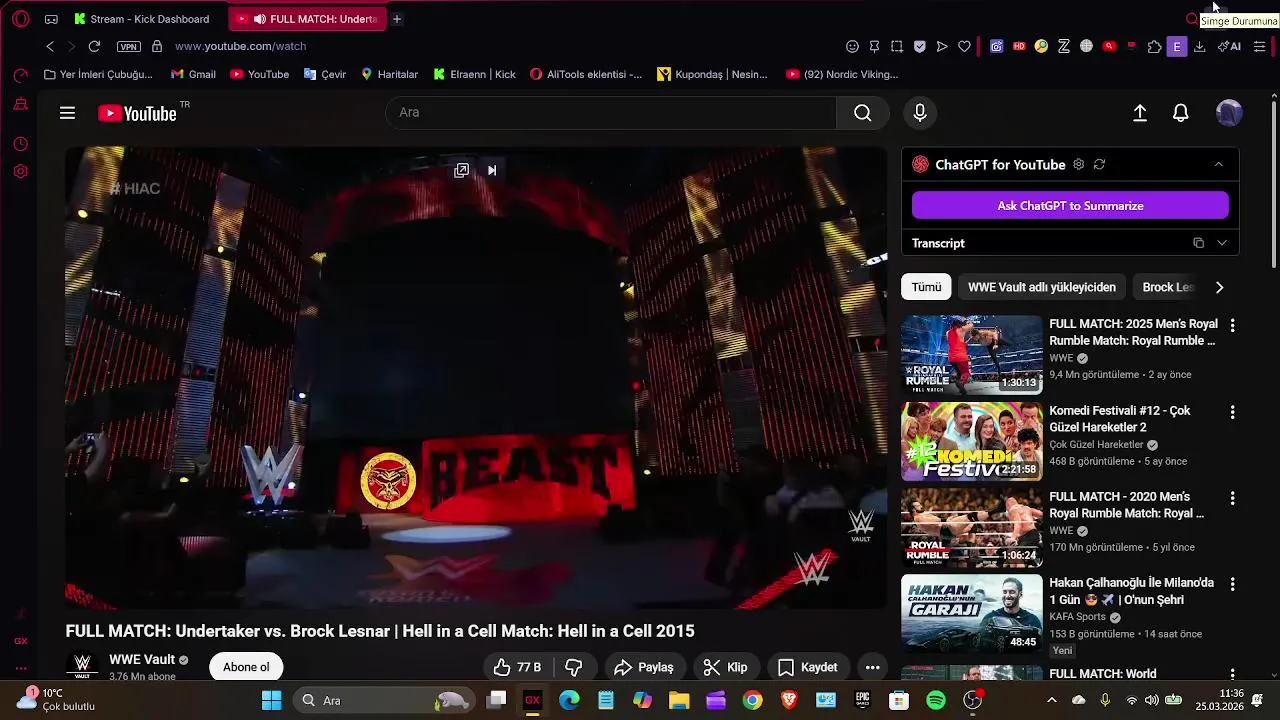Open options for Komedi Festivali #12 video
Screen dimensions: 1280x720
coord(1232,412)
